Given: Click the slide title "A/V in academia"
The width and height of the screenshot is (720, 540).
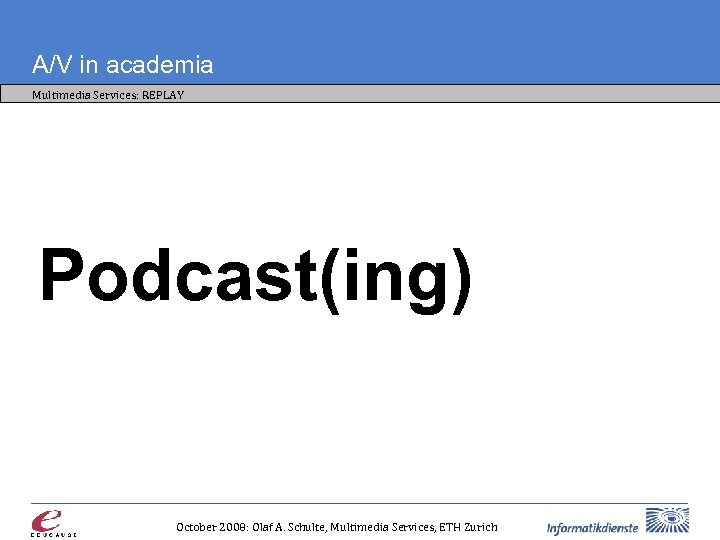Looking at the screenshot, I should (123, 64).
